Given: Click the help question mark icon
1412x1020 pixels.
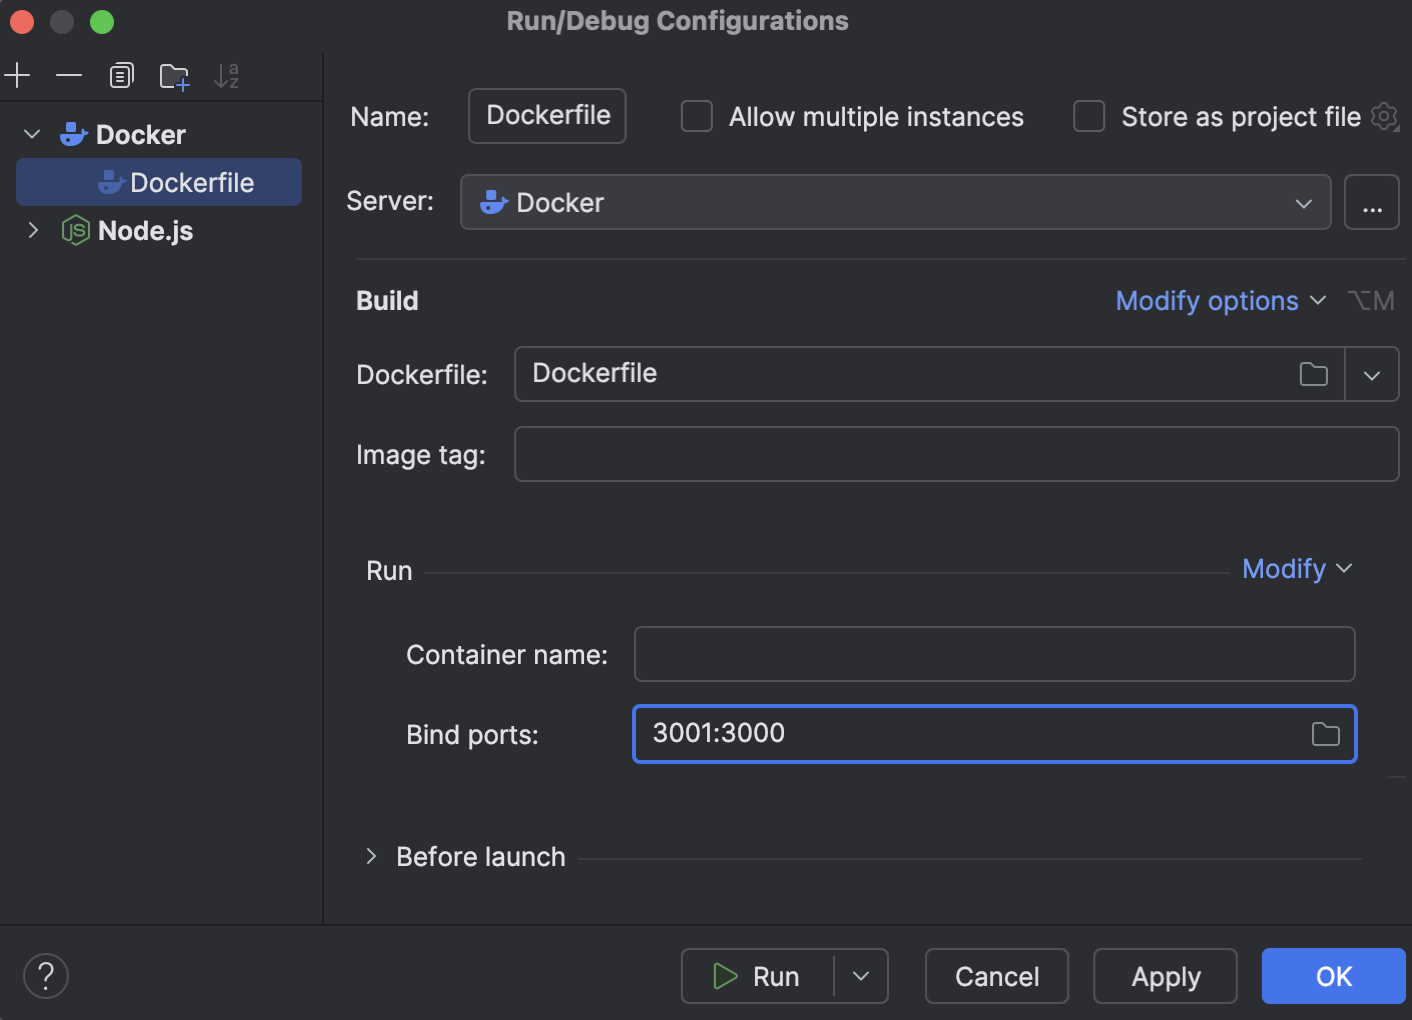Looking at the screenshot, I should [x=45, y=975].
